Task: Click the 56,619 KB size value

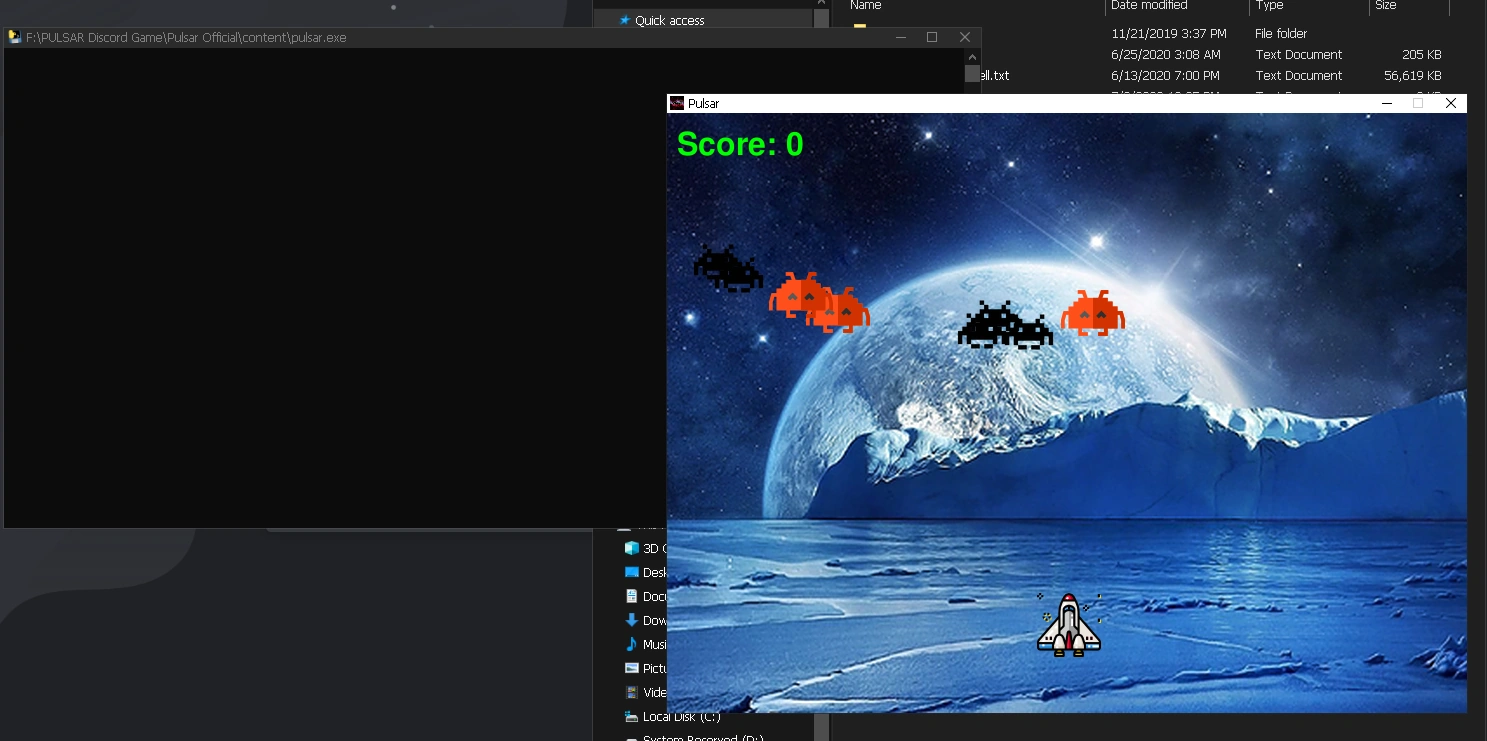Action: coord(1413,75)
